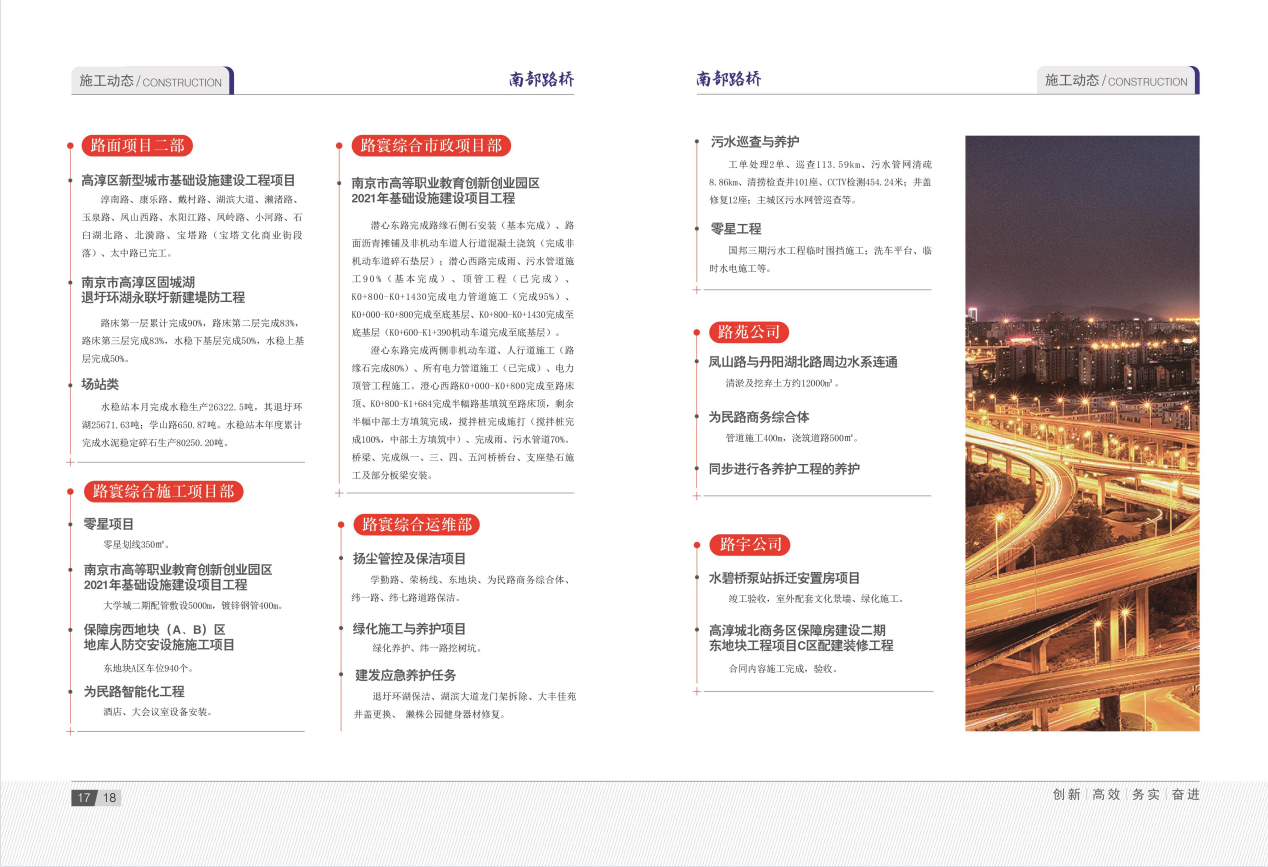Image resolution: width=1268 pixels, height=867 pixels.
Task: Click the line 大学城二期配管敷设5000m
Action: click(x=193, y=605)
